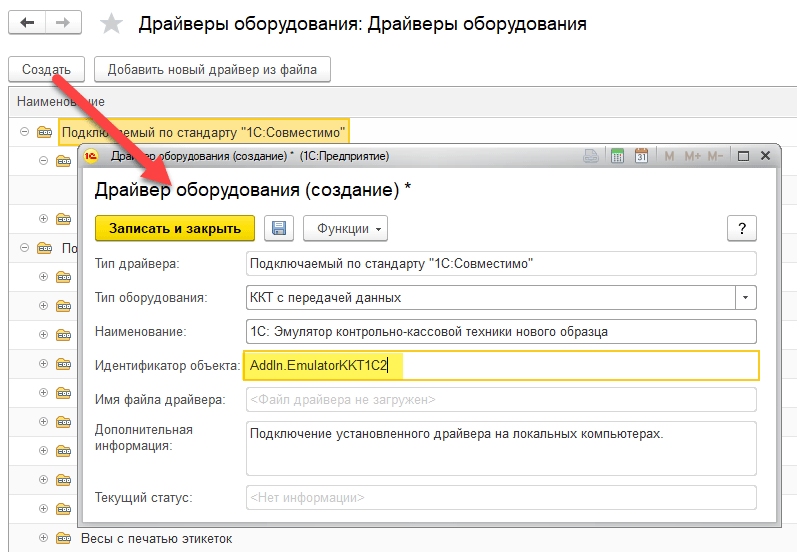Select the Весы с печатью этикеток row

tap(157, 538)
